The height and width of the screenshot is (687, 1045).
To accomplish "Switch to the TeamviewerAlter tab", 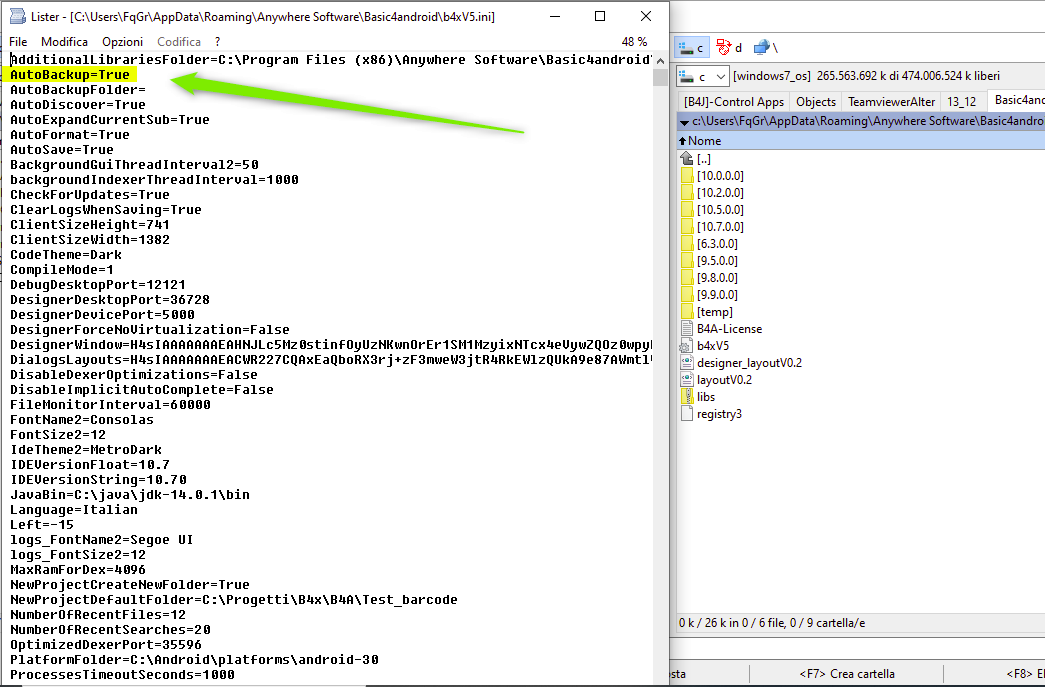I will 891,102.
